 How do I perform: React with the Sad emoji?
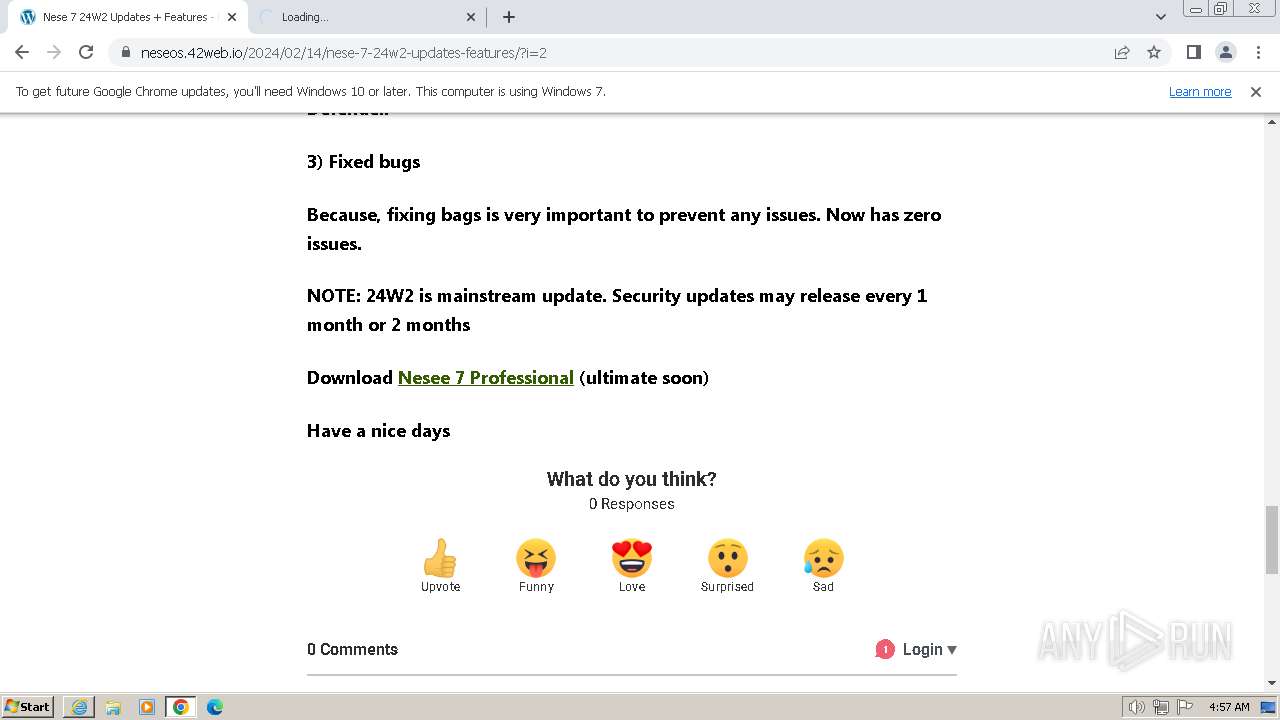pyautogui.click(x=823, y=566)
